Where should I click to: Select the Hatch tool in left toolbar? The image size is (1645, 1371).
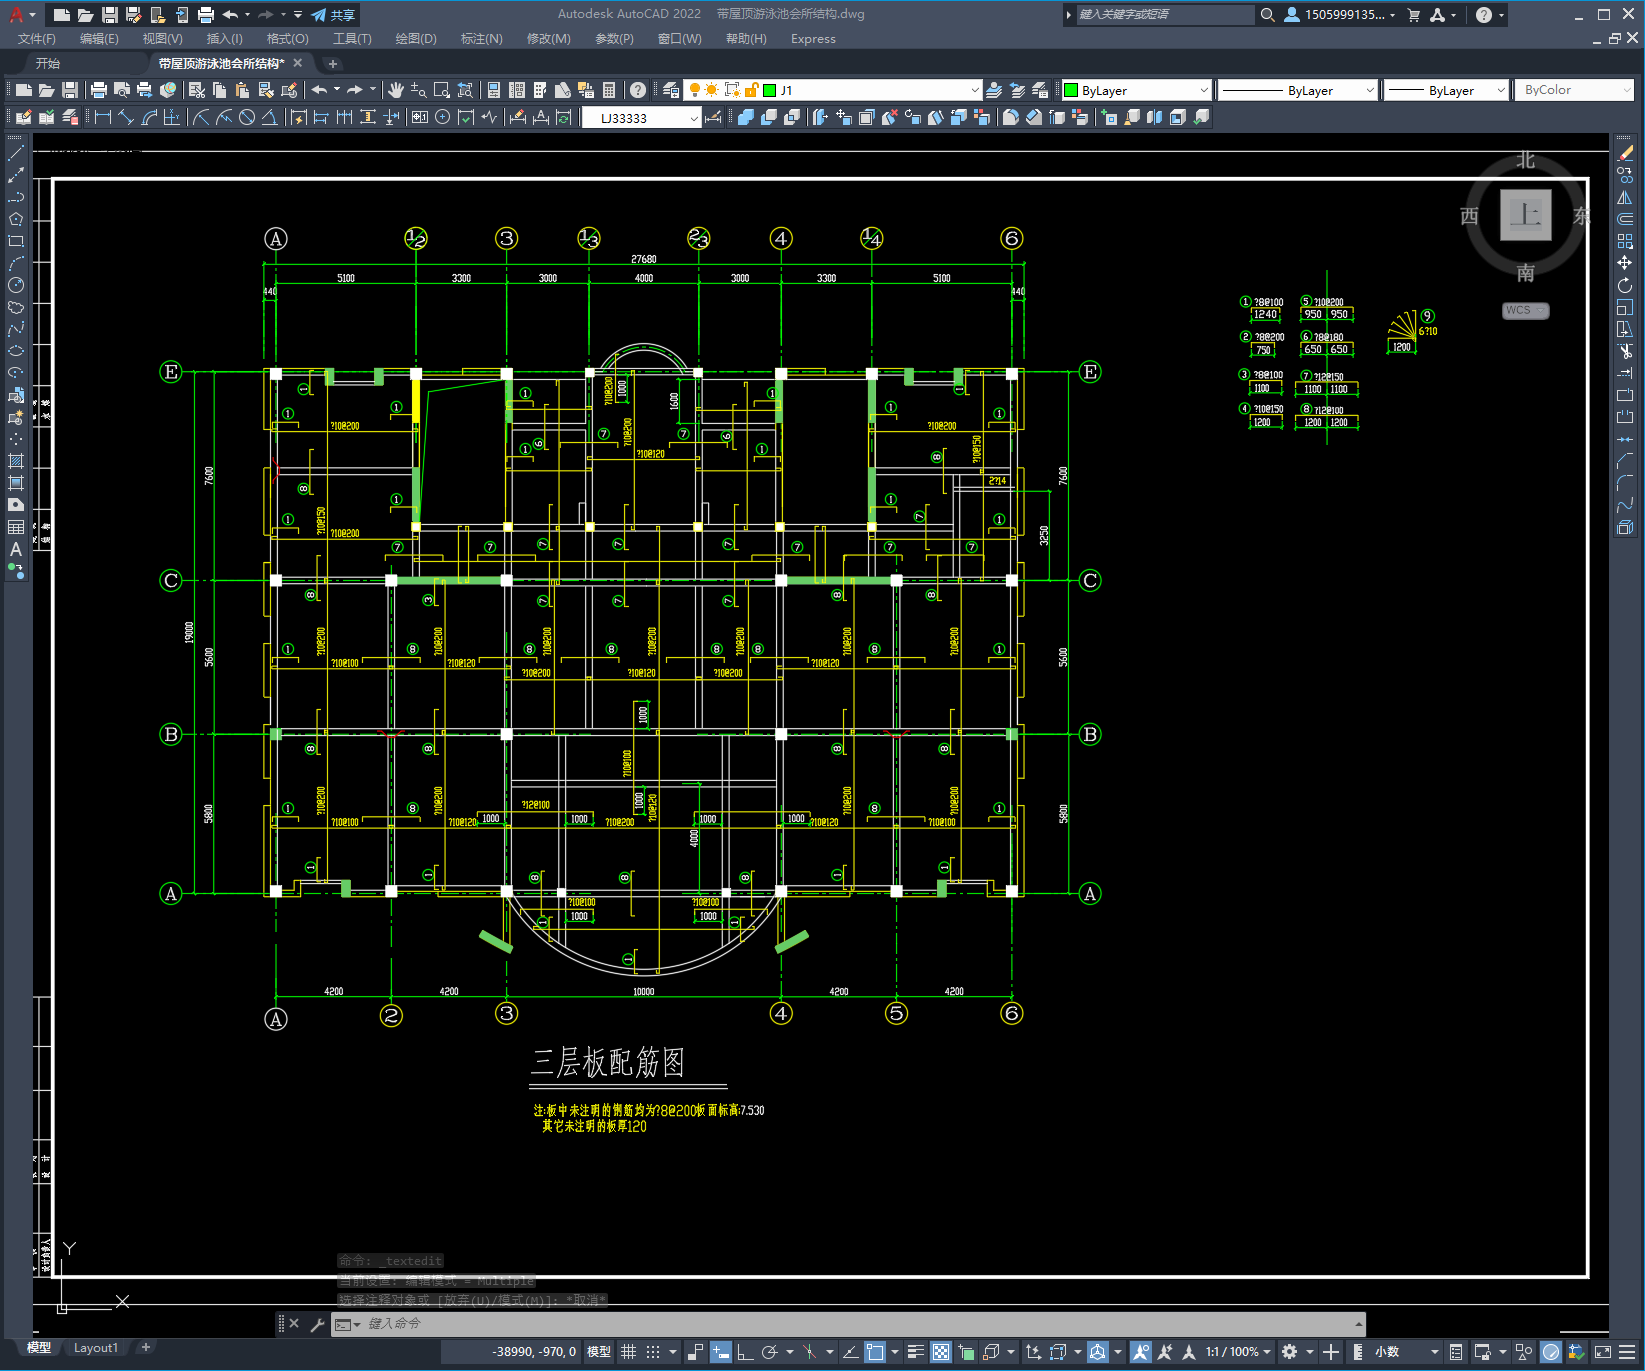point(16,461)
